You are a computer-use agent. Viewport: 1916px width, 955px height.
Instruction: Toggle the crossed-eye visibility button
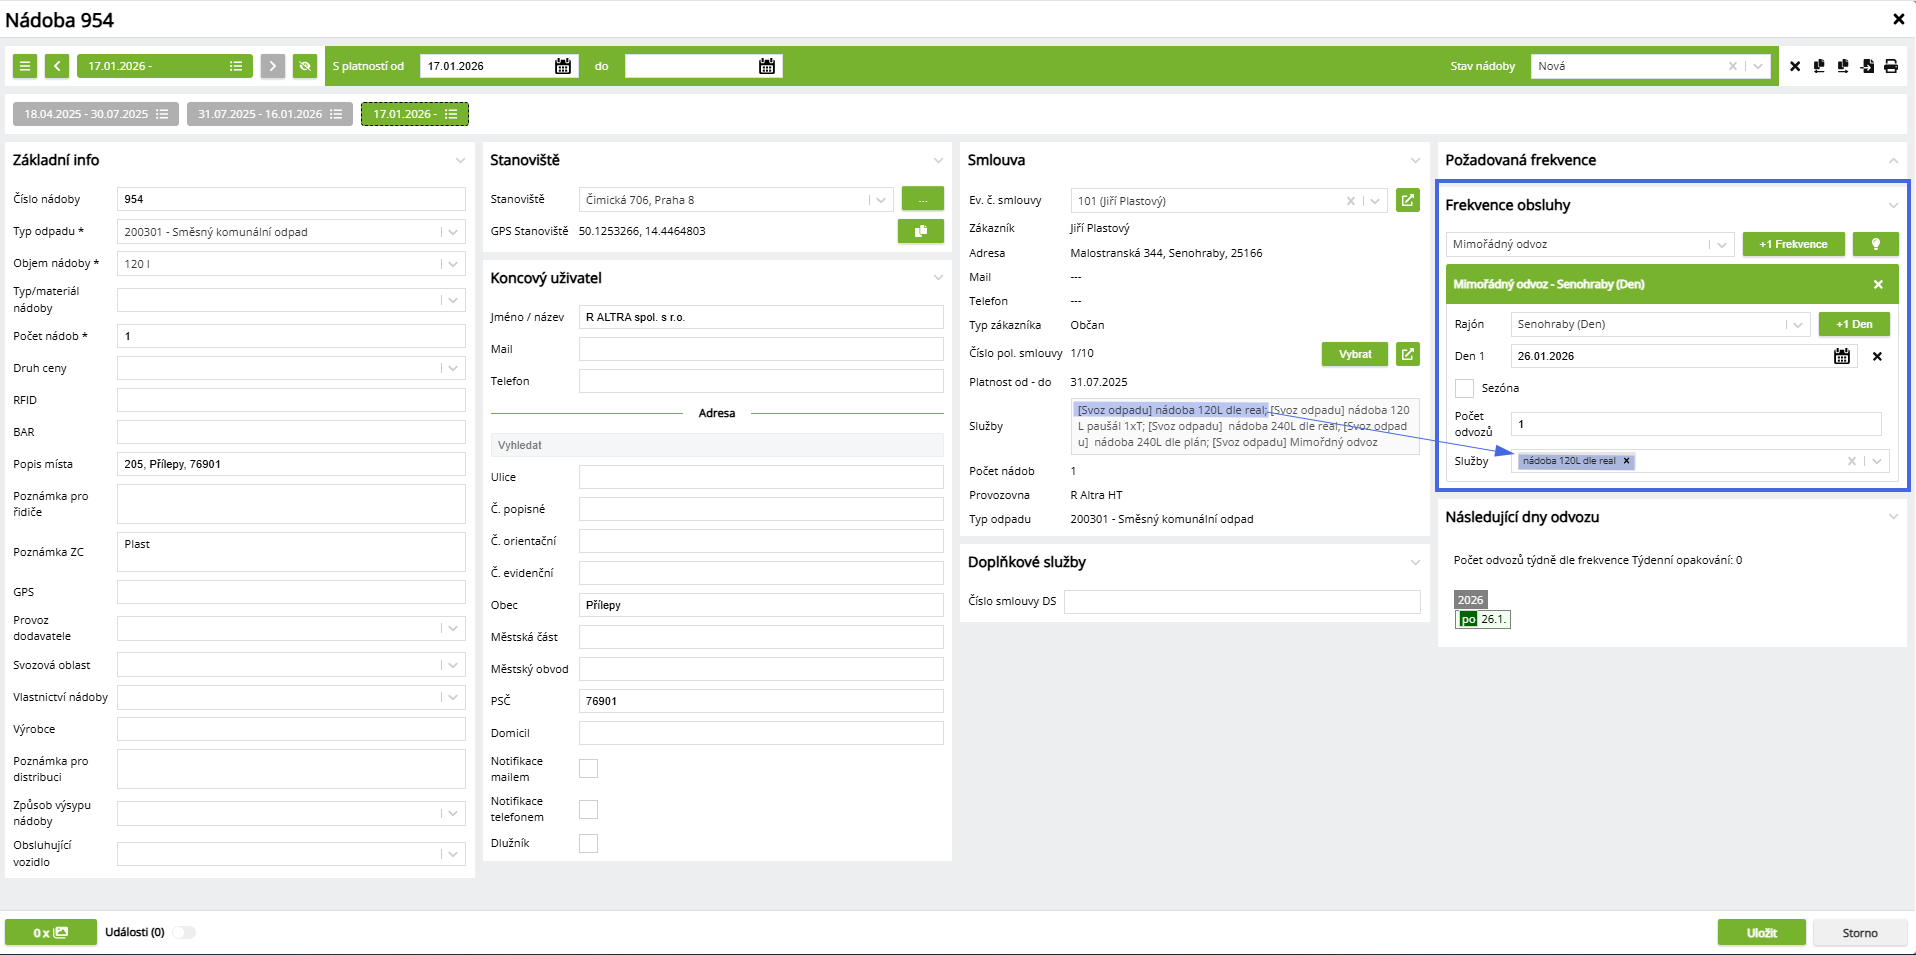(305, 66)
